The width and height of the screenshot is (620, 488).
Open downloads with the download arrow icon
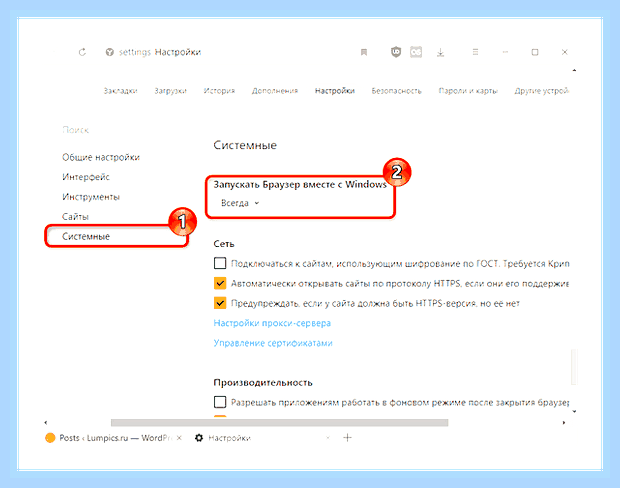tap(440, 52)
